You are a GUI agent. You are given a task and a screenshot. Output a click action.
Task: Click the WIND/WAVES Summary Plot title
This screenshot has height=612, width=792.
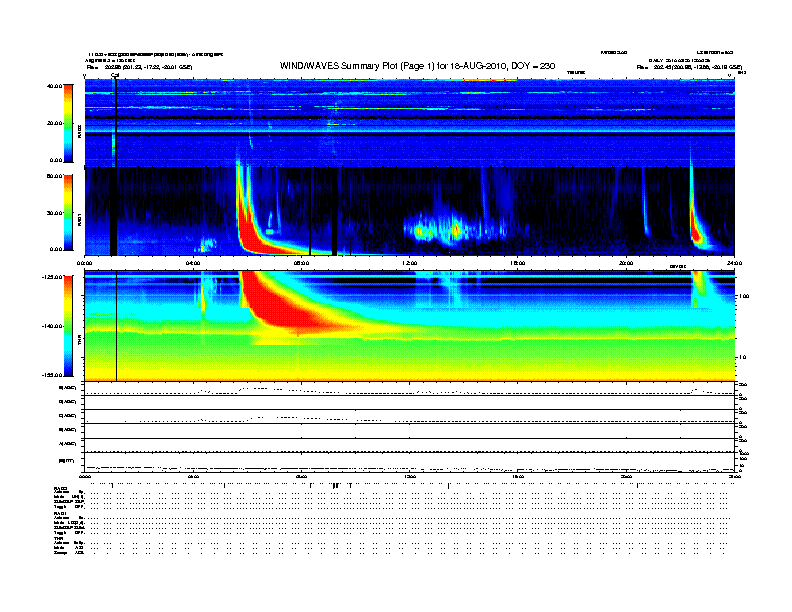[417, 66]
